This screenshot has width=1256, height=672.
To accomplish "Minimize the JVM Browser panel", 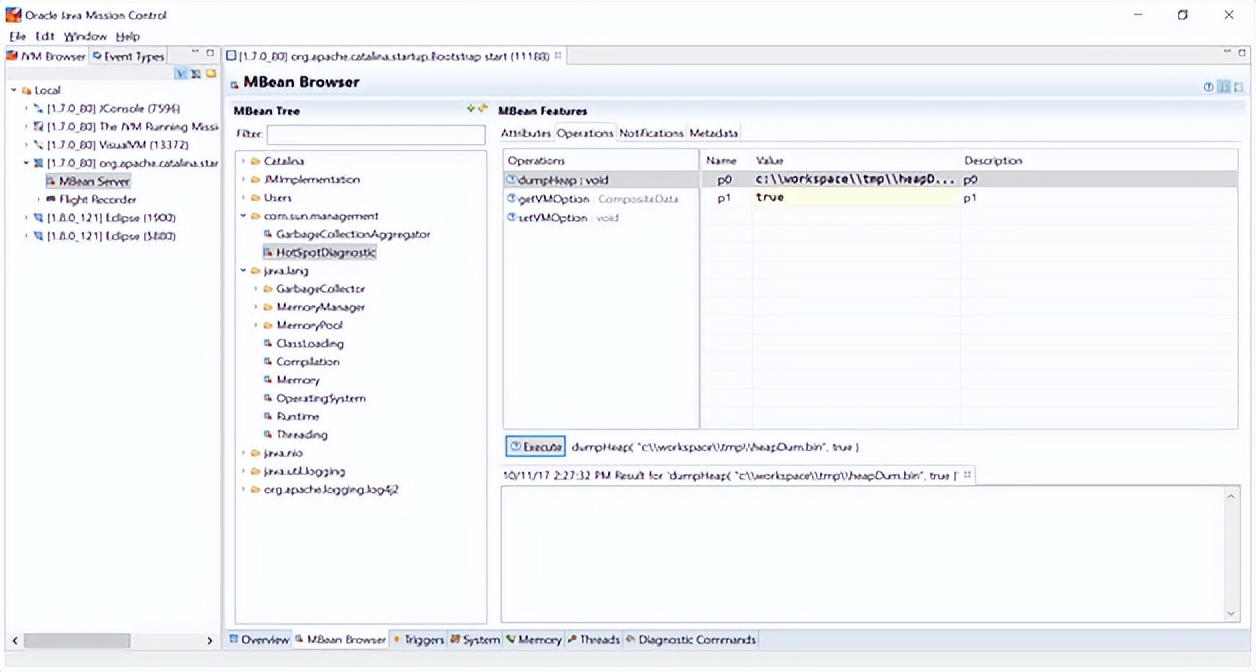I will (x=196, y=53).
